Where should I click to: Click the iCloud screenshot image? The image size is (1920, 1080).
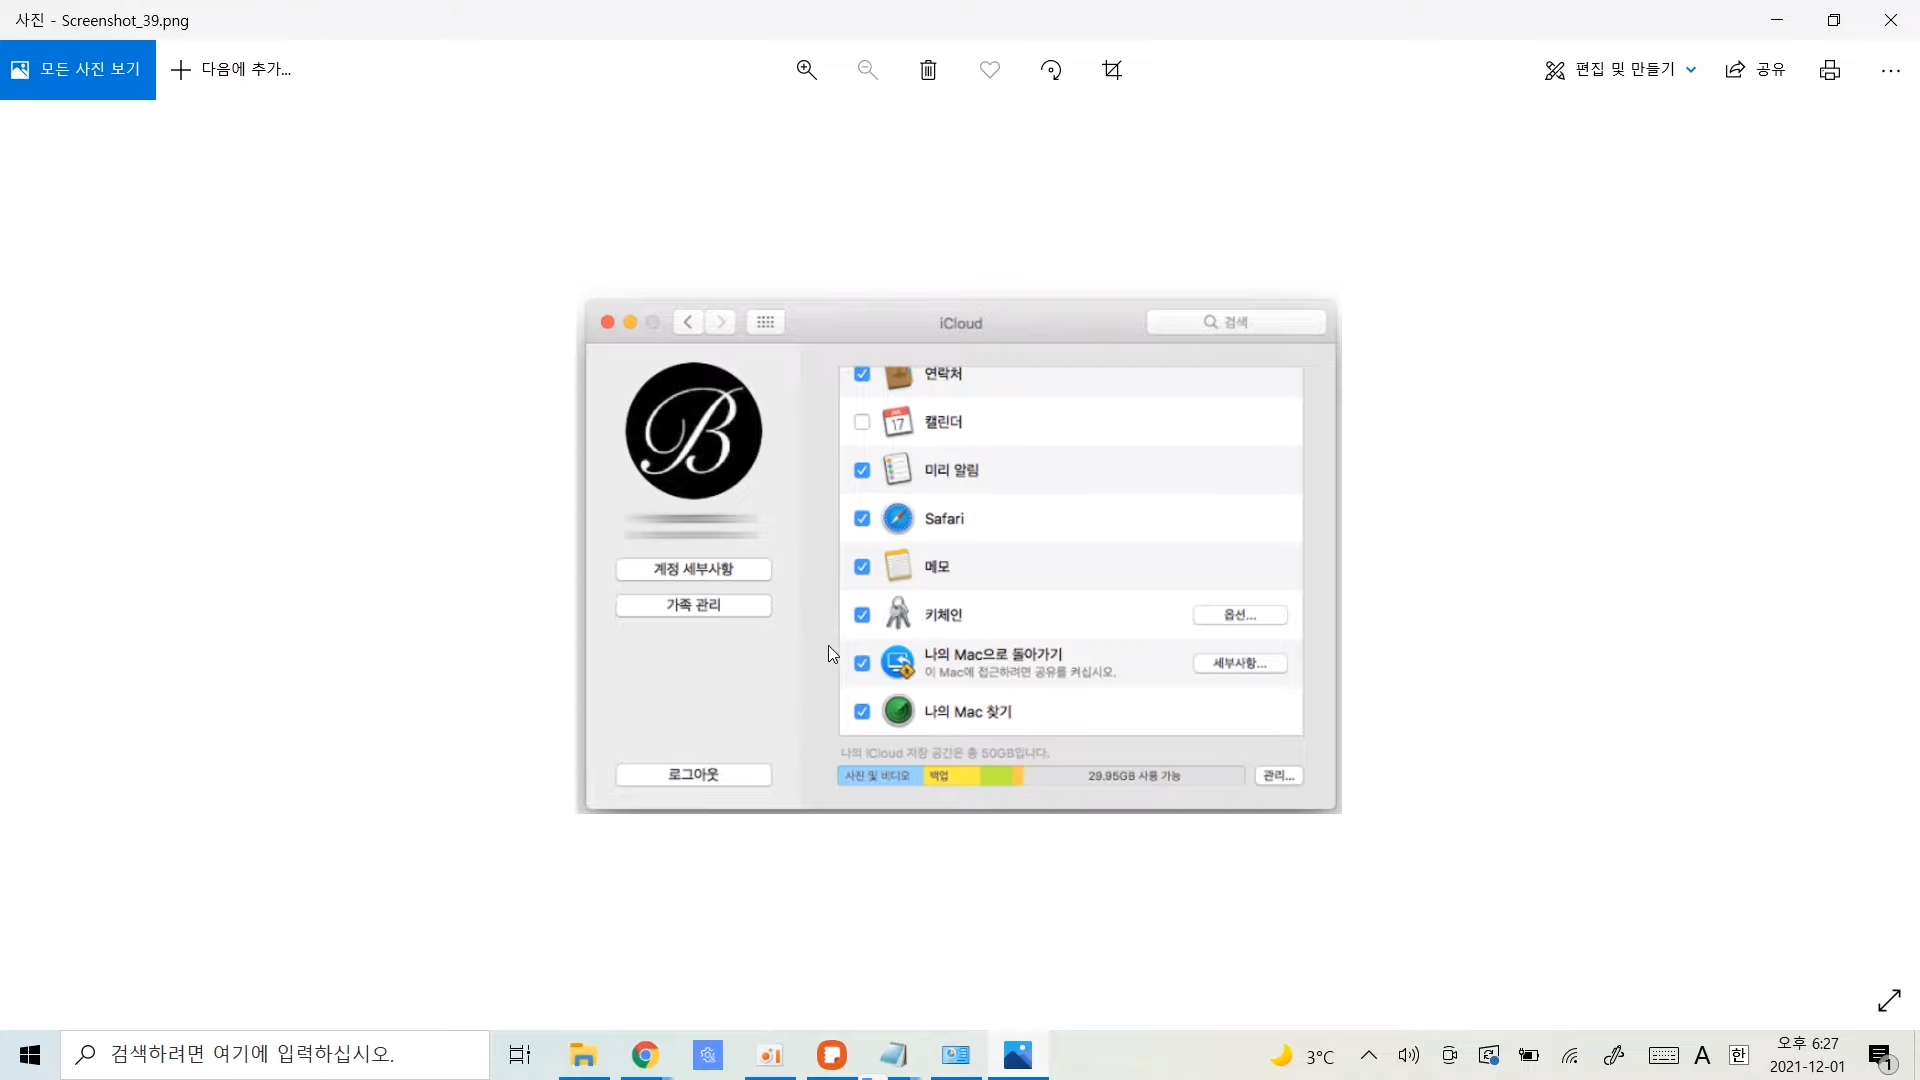point(959,555)
